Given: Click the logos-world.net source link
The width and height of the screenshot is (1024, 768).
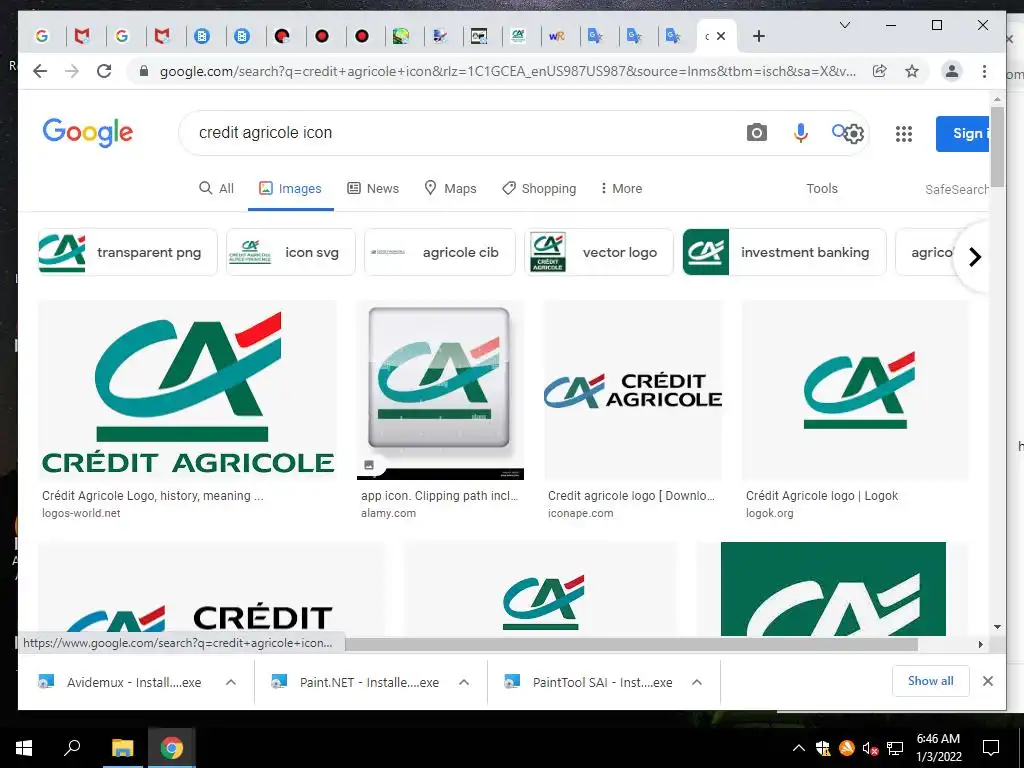Looking at the screenshot, I should pos(81,513).
